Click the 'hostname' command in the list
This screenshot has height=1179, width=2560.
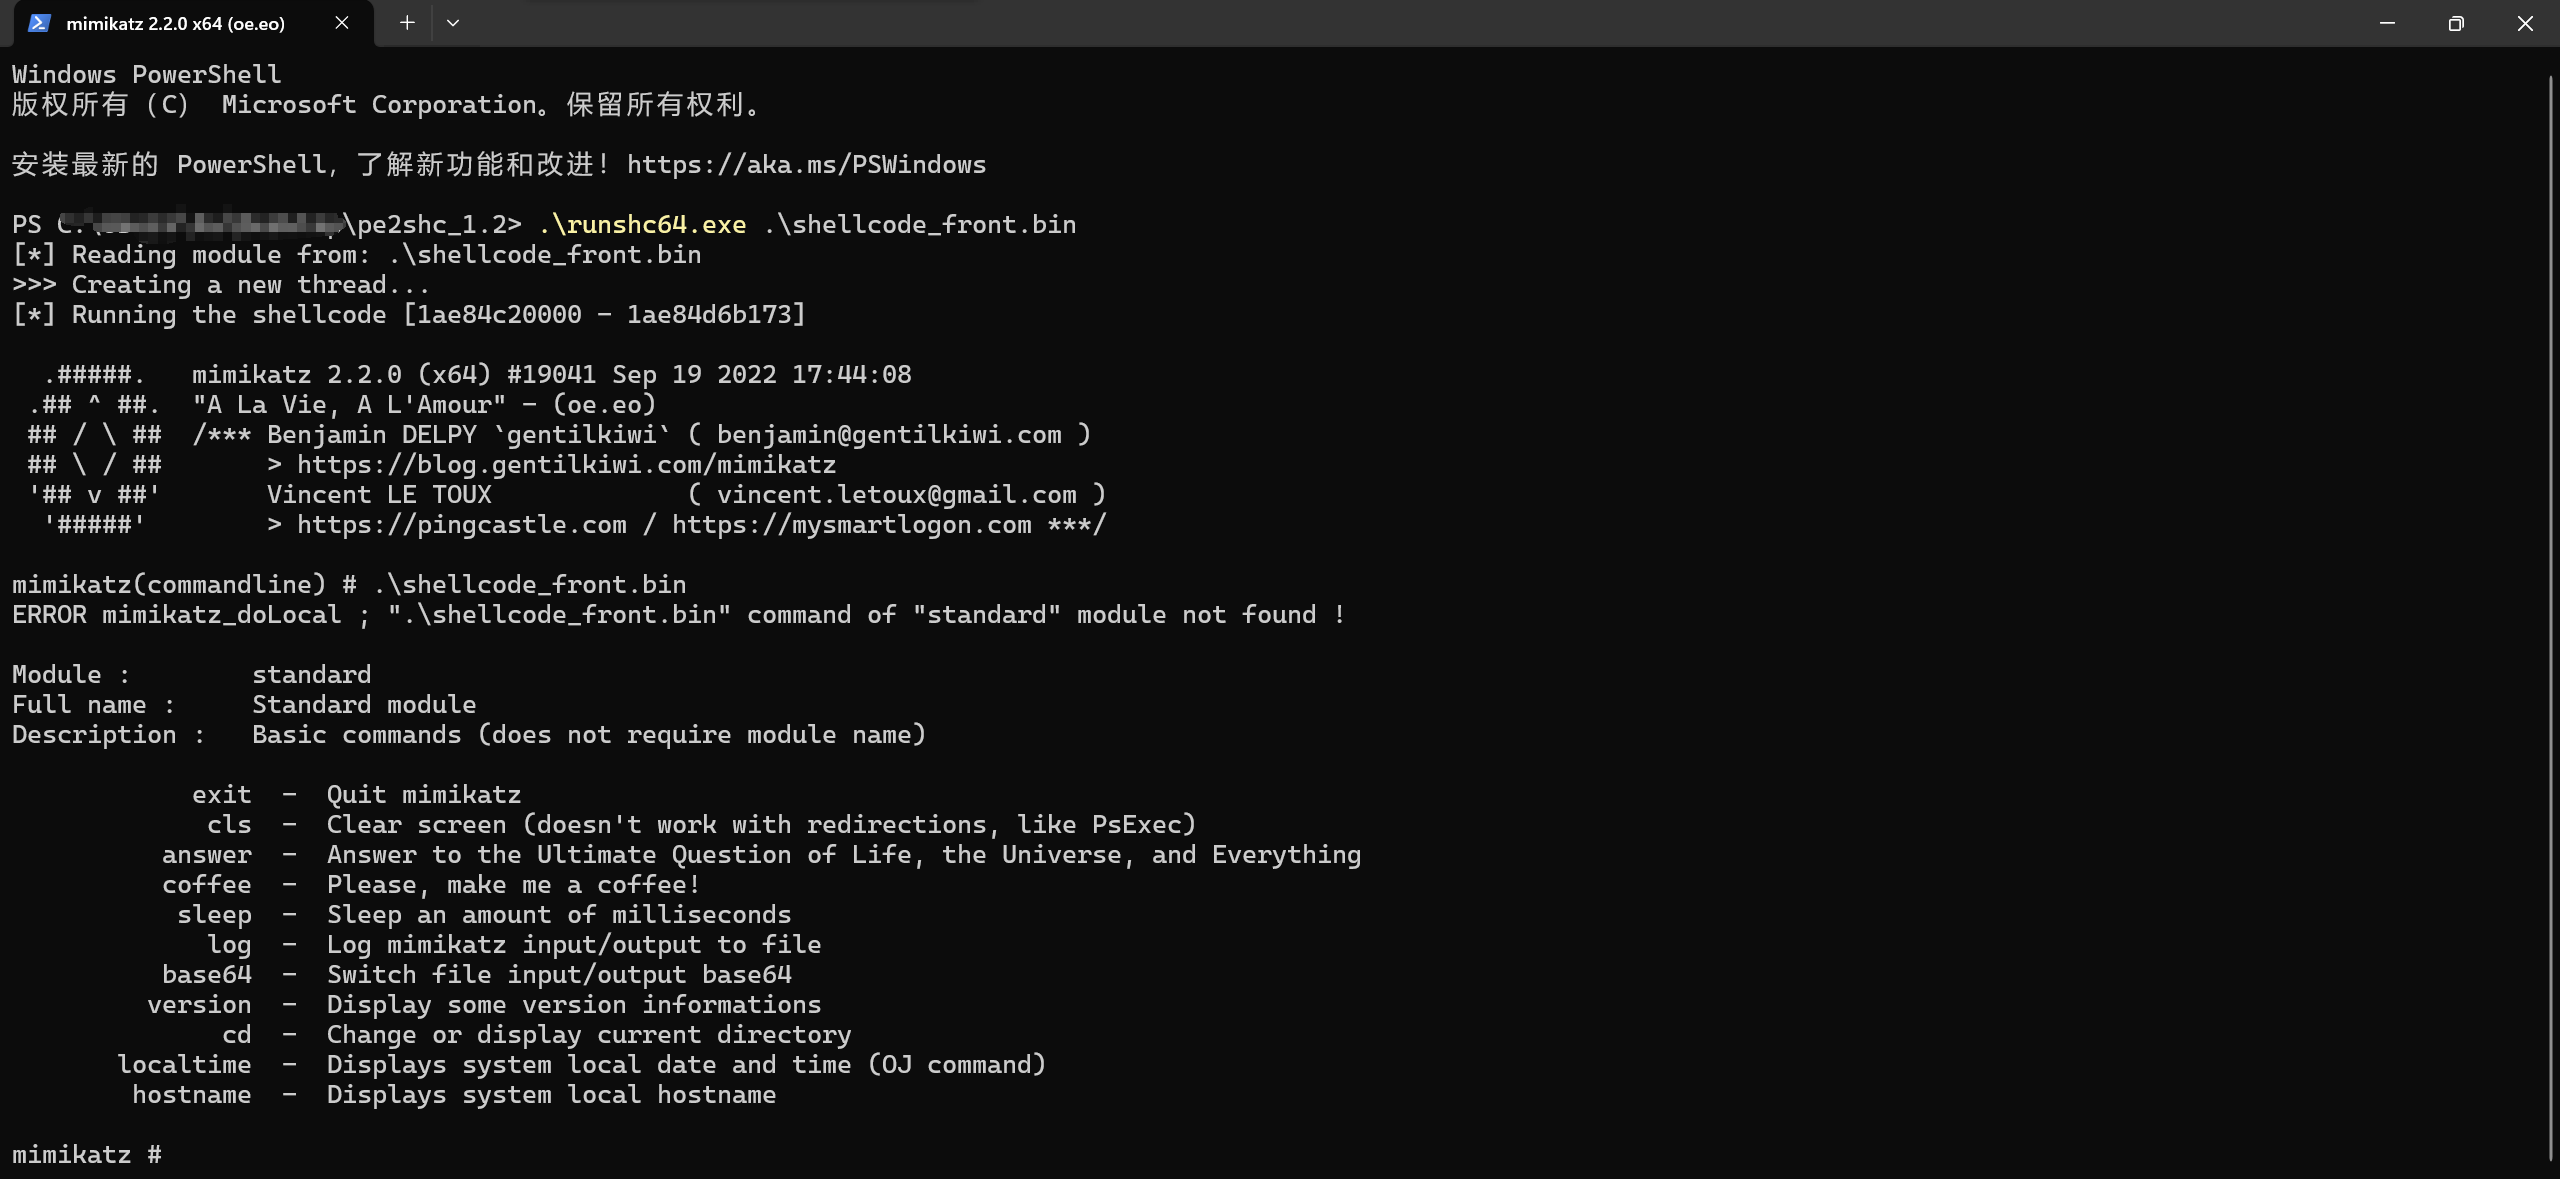192,1095
